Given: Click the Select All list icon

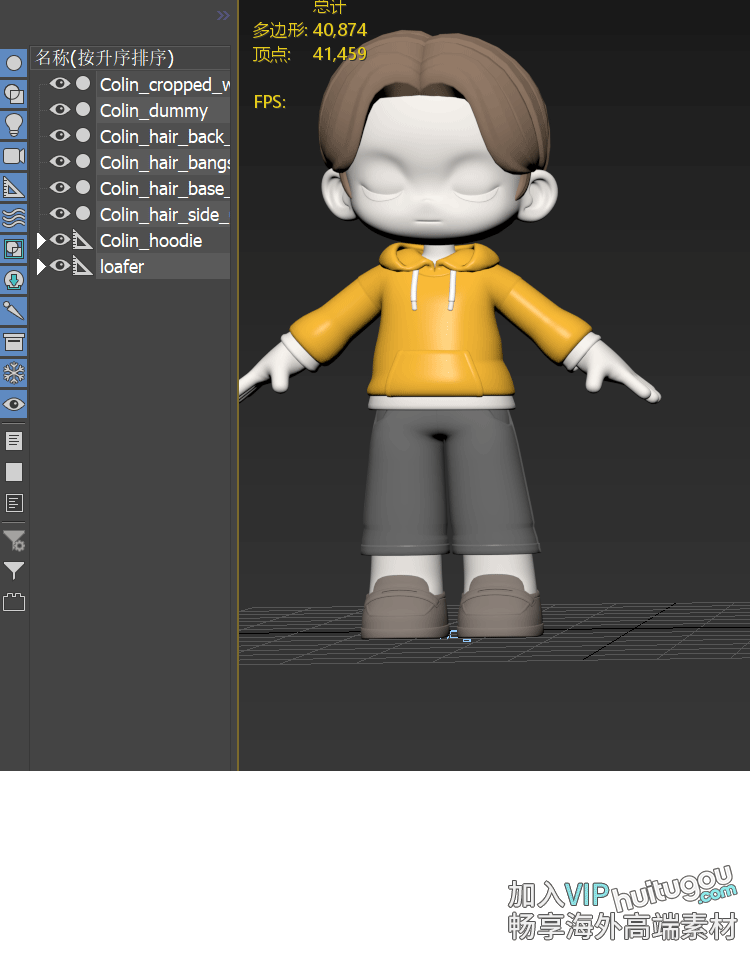Looking at the screenshot, I should (14, 440).
